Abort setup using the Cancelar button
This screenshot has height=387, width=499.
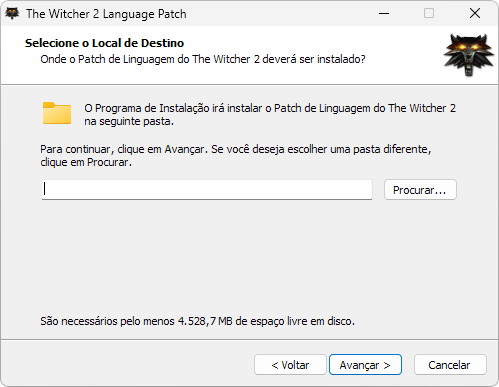(x=450, y=365)
